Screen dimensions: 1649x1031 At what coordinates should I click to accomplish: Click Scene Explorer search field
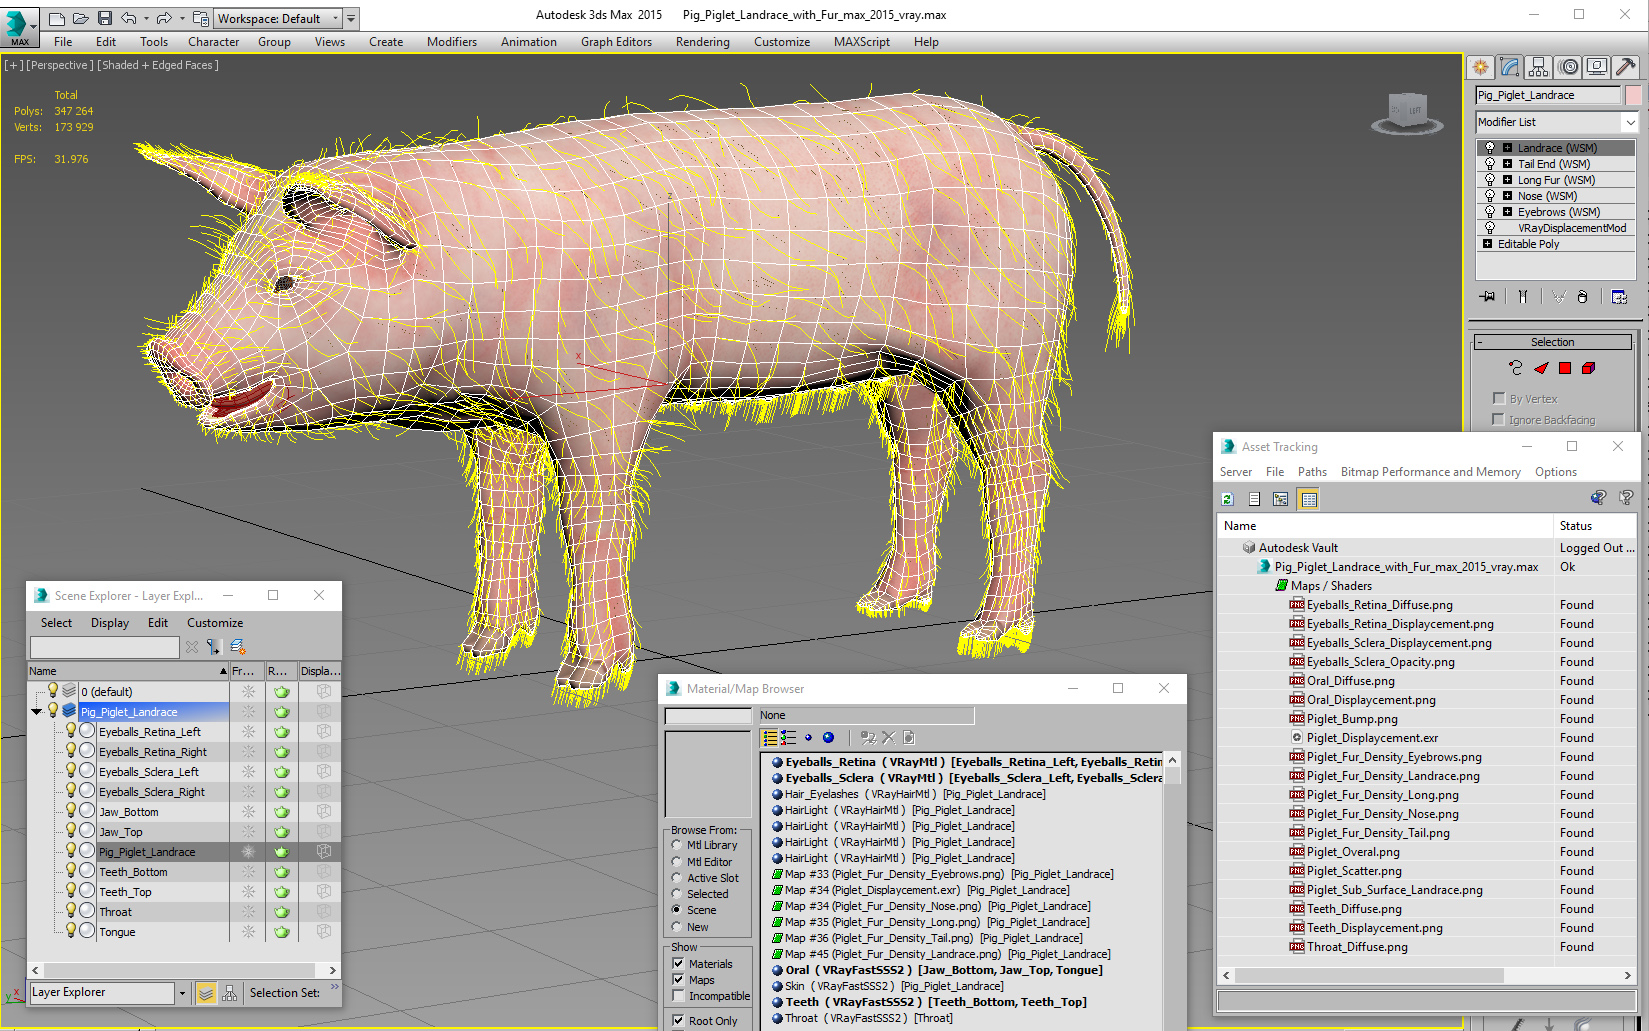pyautogui.click(x=104, y=647)
